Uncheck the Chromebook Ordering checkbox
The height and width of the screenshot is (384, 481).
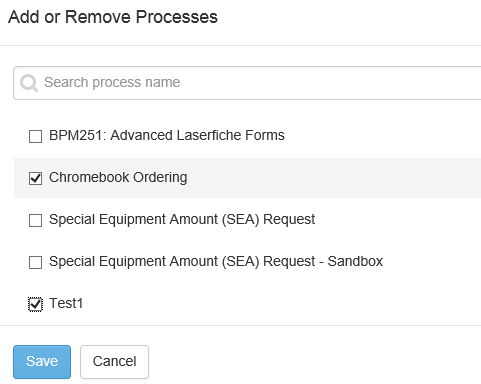35,178
